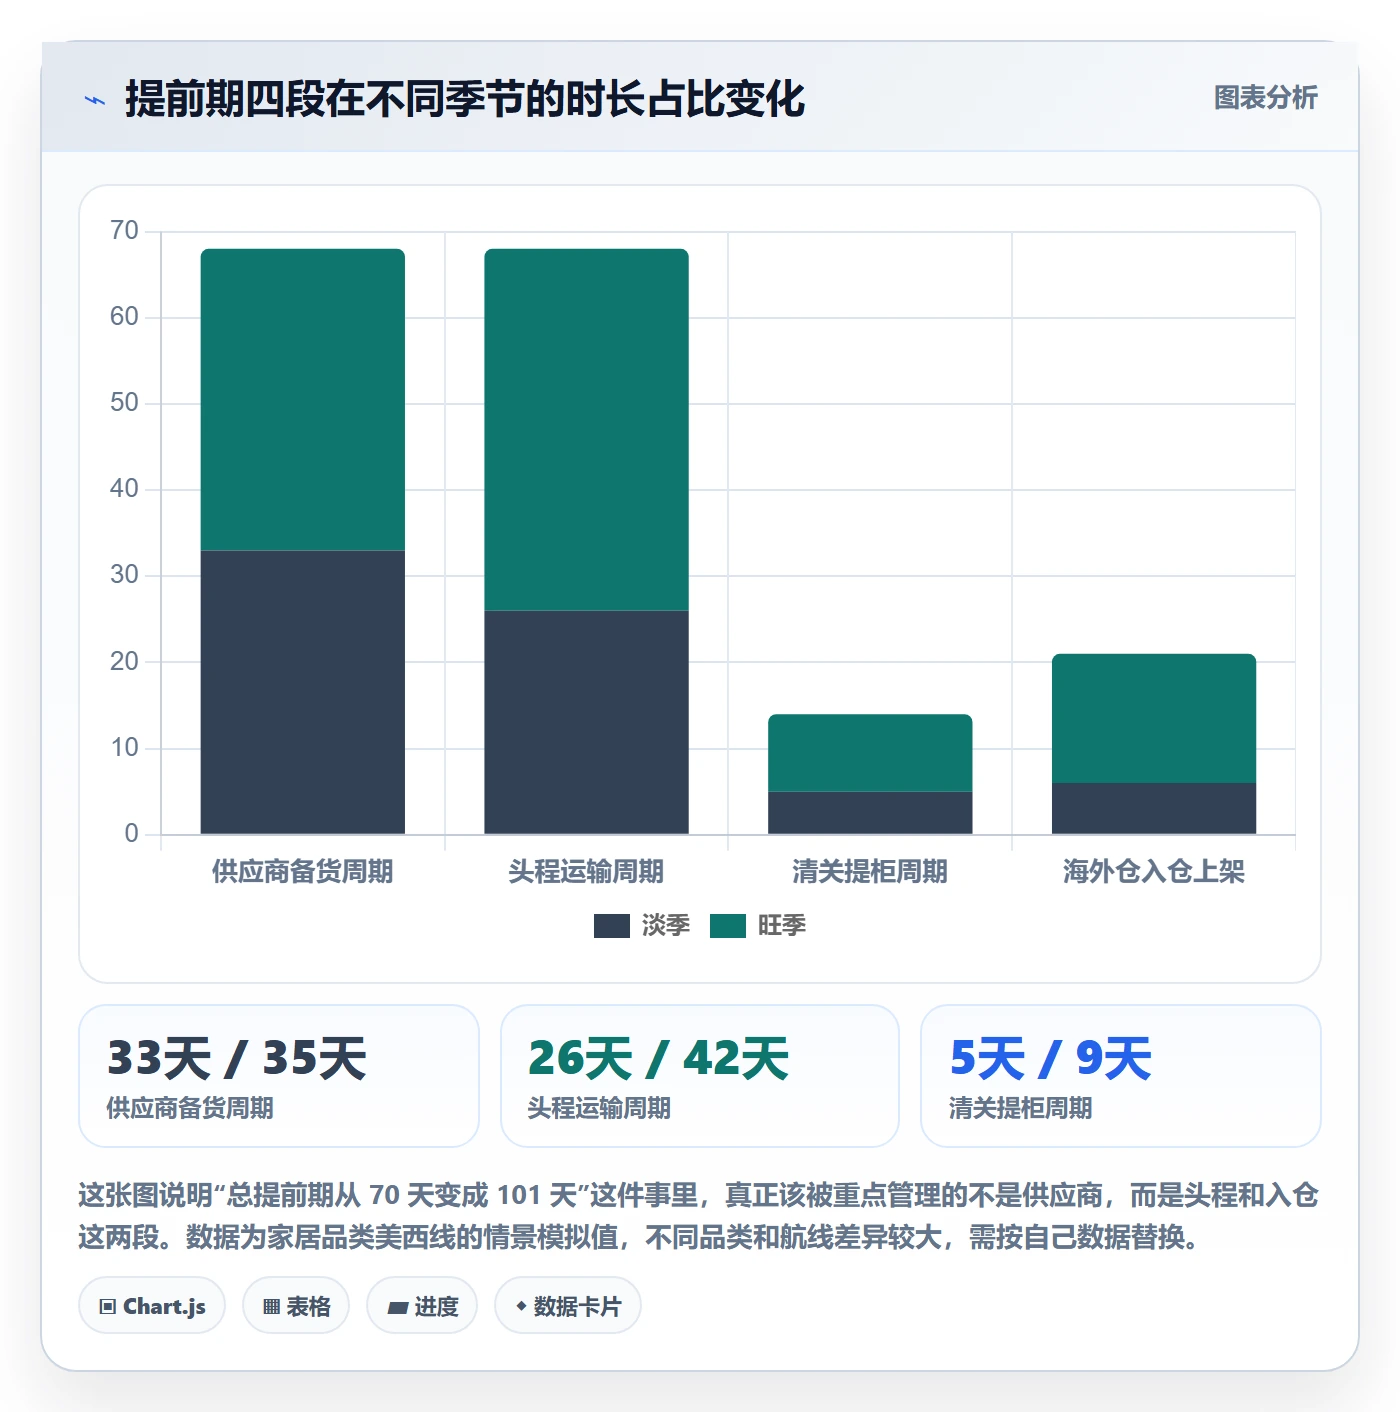The height and width of the screenshot is (1412, 1400).
Task: Open the 进度 tag
Action: 422,1306
